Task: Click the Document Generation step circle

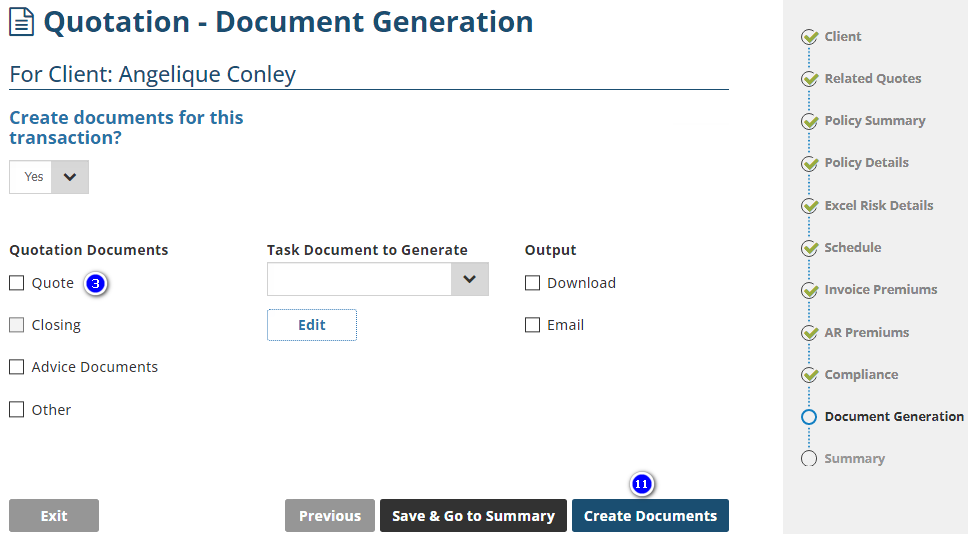Action: (x=809, y=417)
